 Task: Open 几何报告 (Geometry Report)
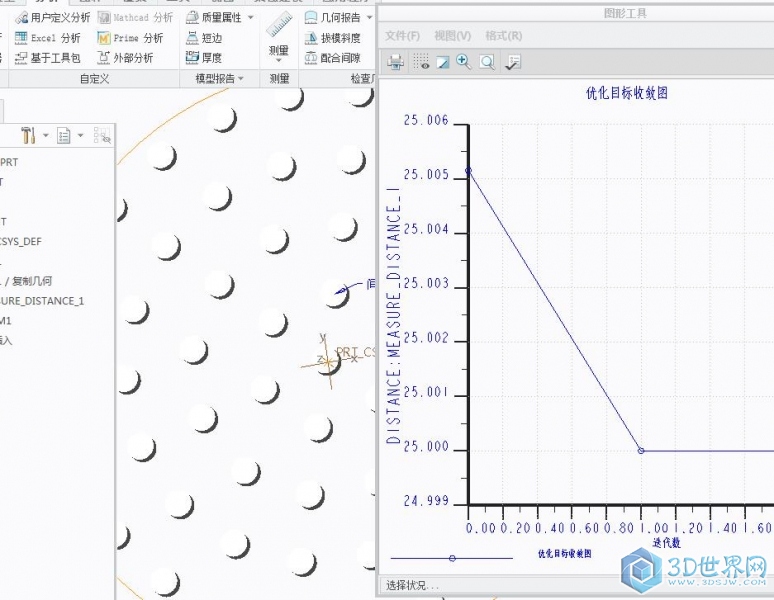[x=332, y=18]
